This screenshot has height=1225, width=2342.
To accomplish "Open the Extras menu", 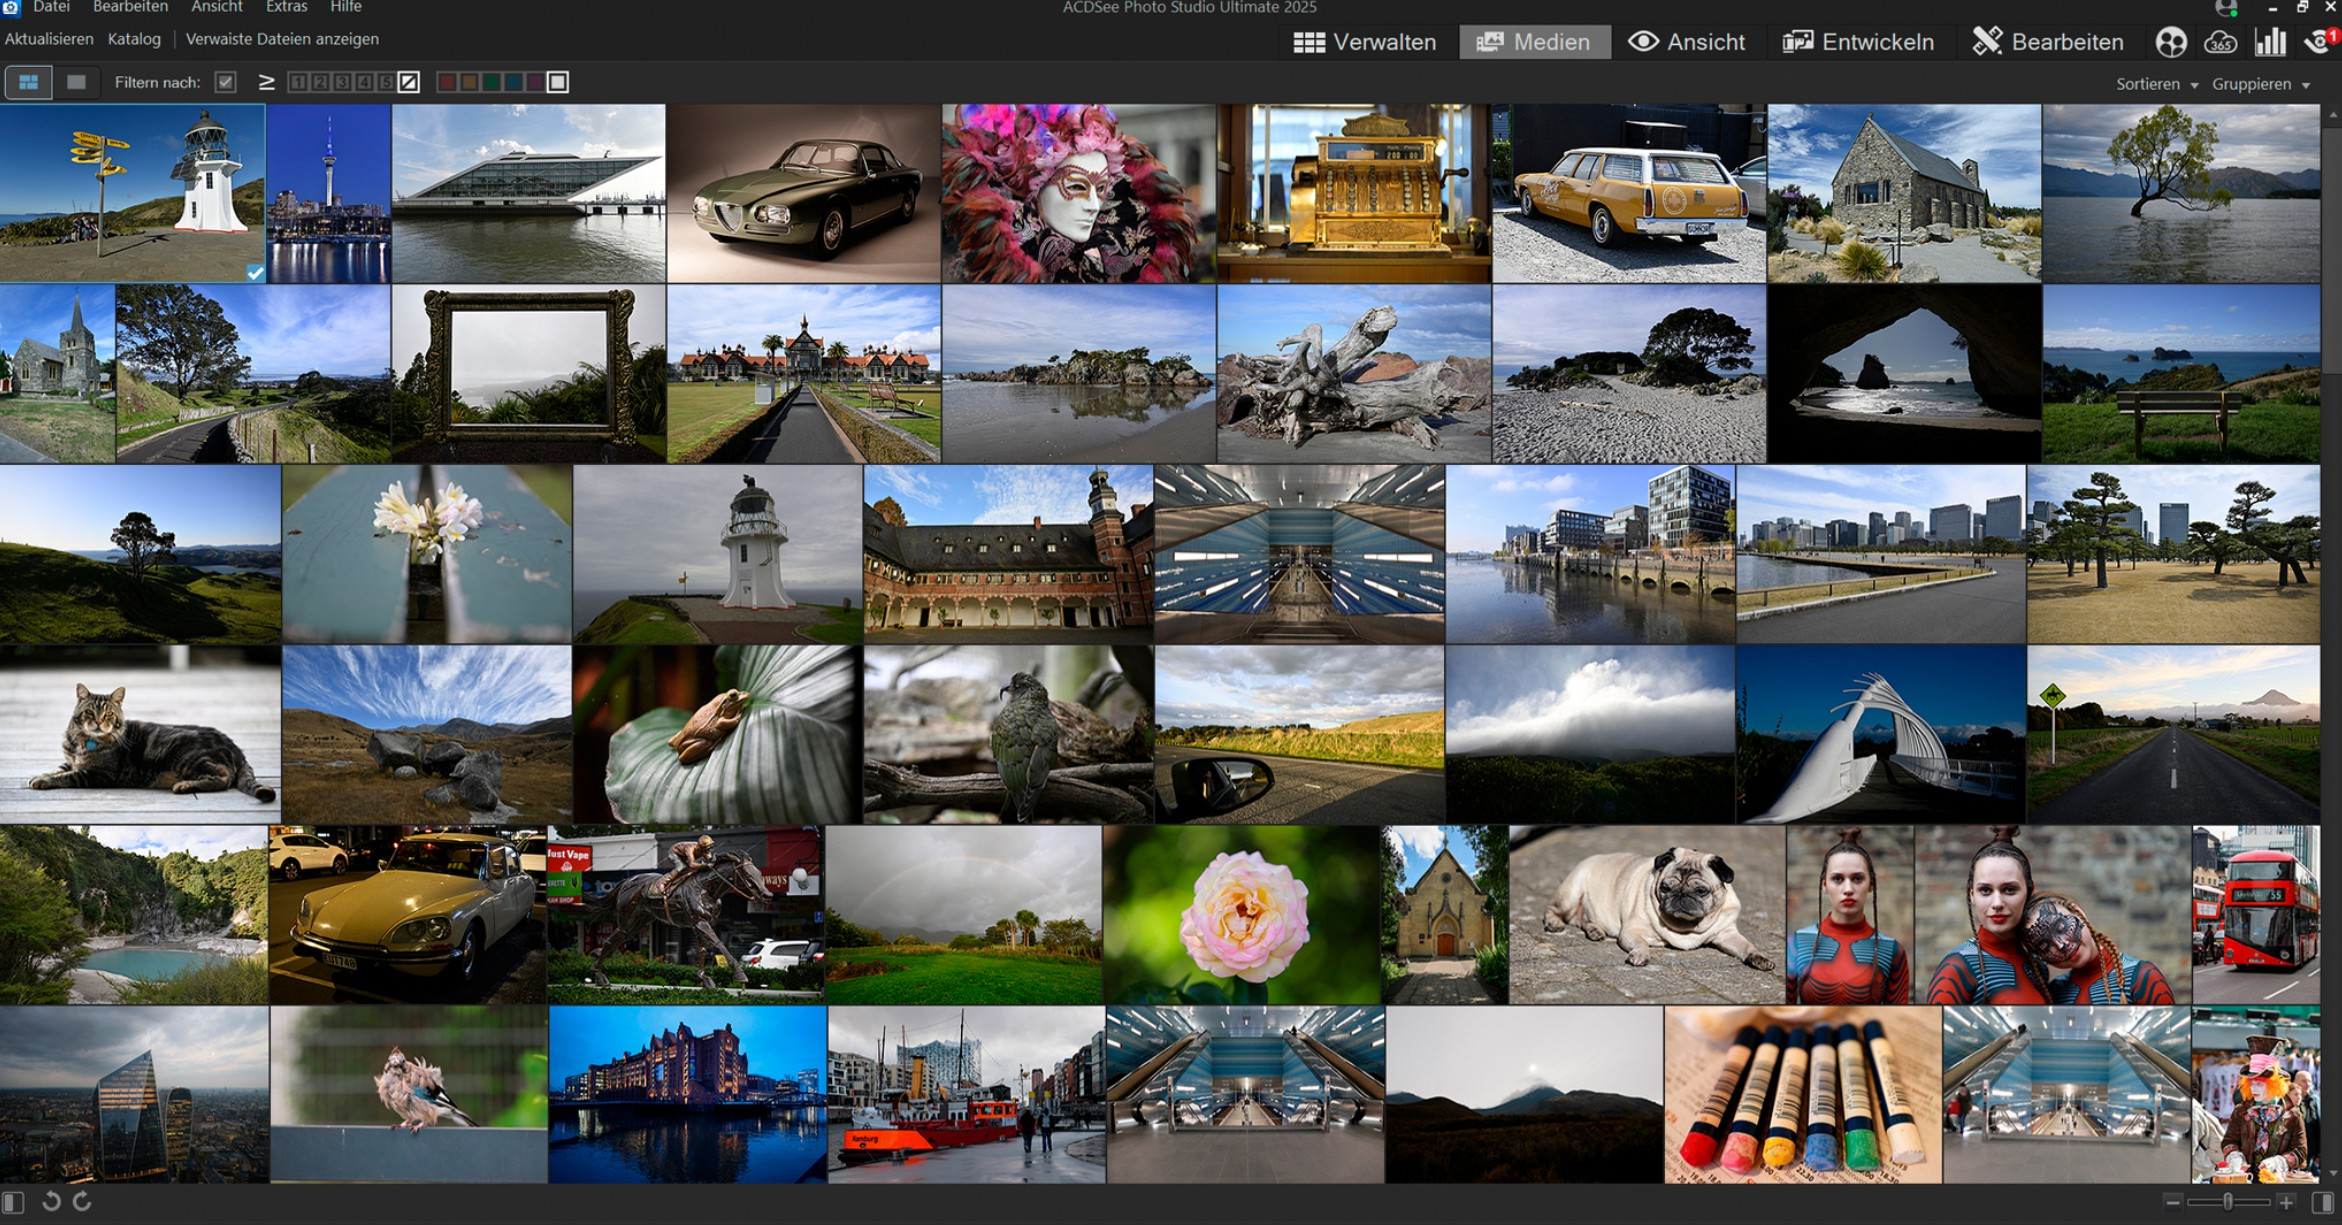I will click(286, 7).
